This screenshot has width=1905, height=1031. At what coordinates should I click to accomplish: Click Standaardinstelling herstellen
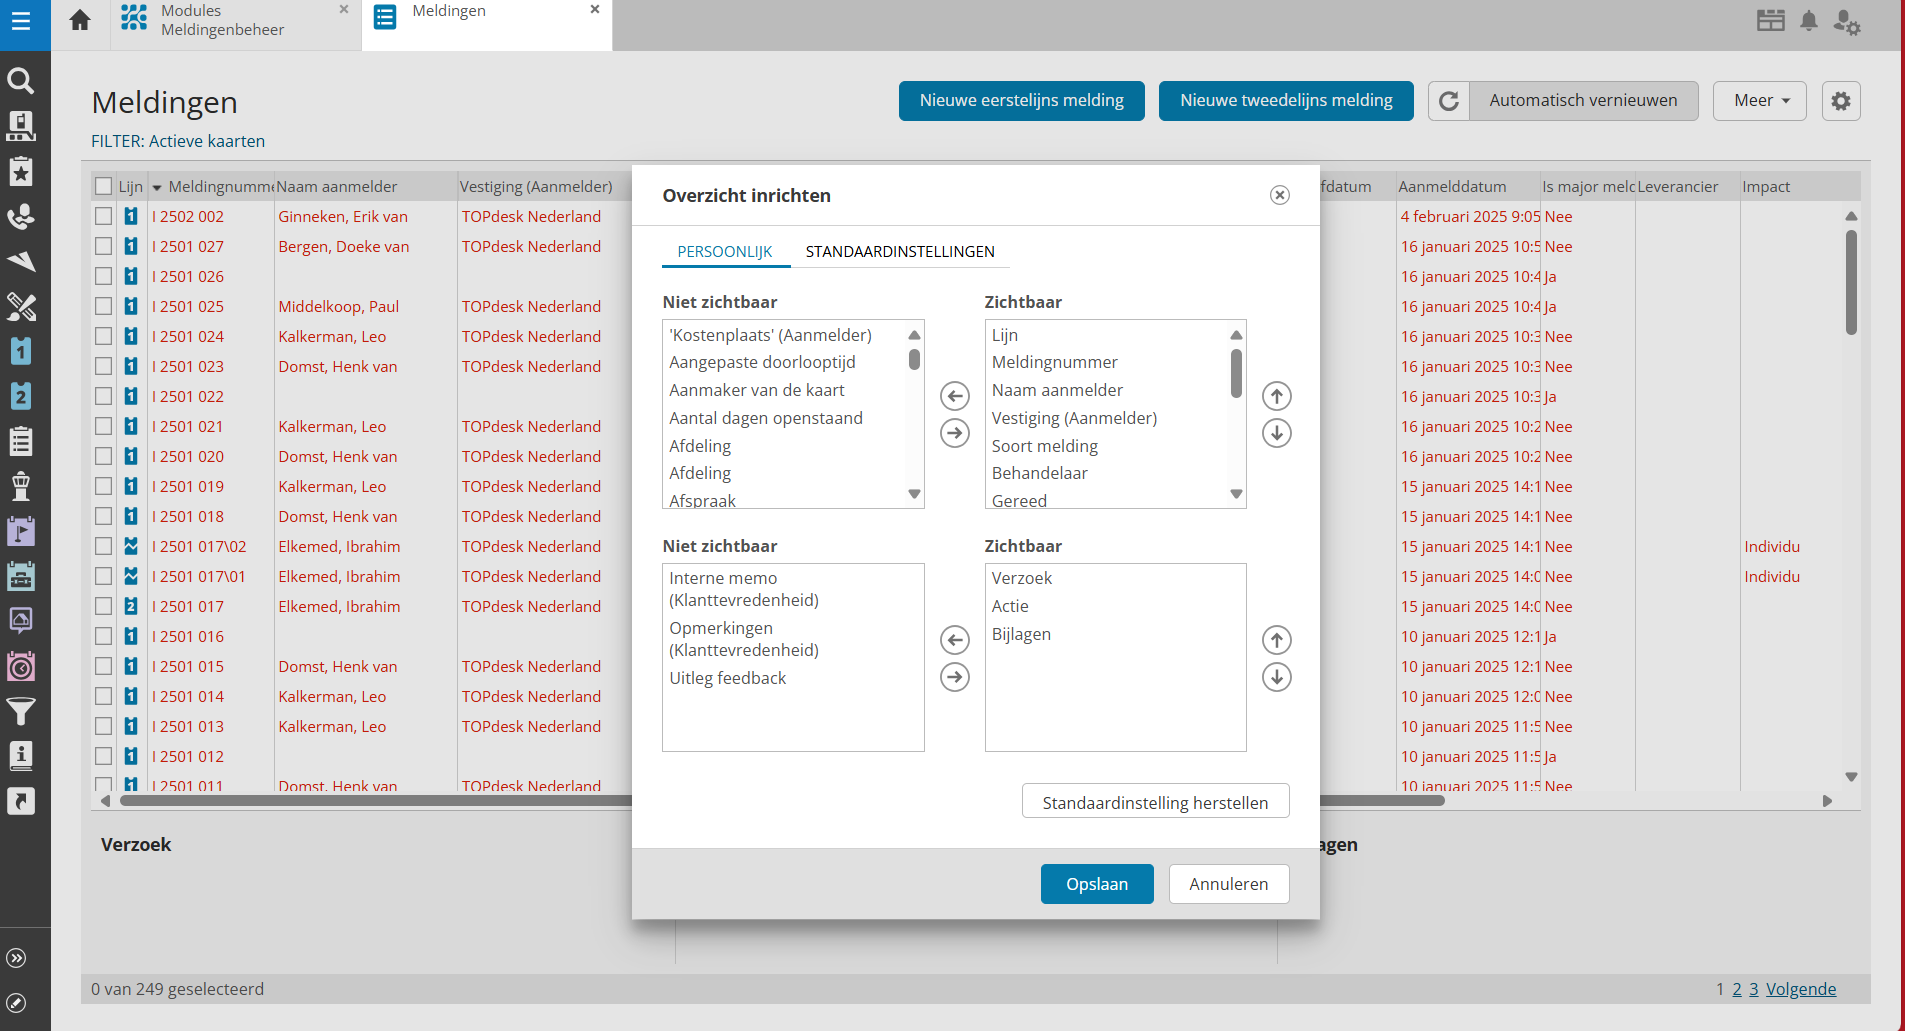click(x=1154, y=802)
